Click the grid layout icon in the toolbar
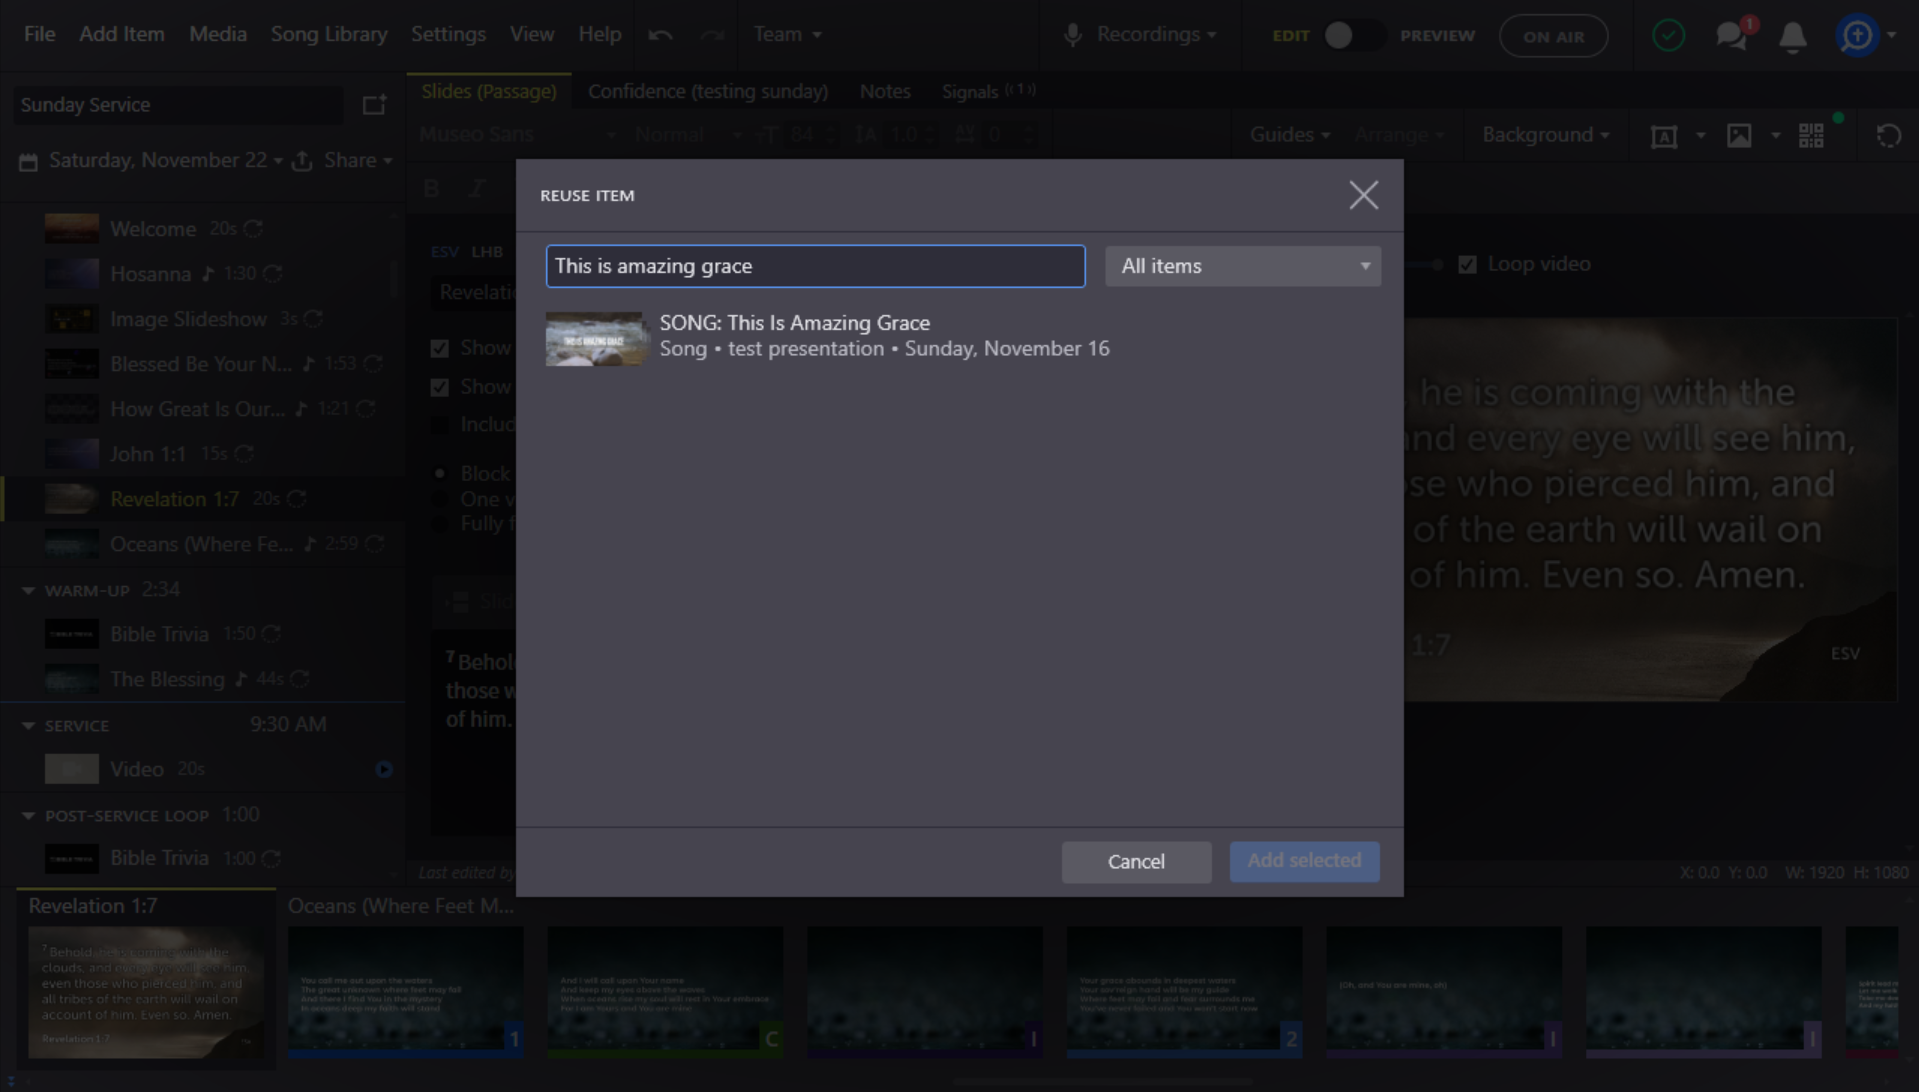The height and width of the screenshot is (1092, 1919). 1811,136
